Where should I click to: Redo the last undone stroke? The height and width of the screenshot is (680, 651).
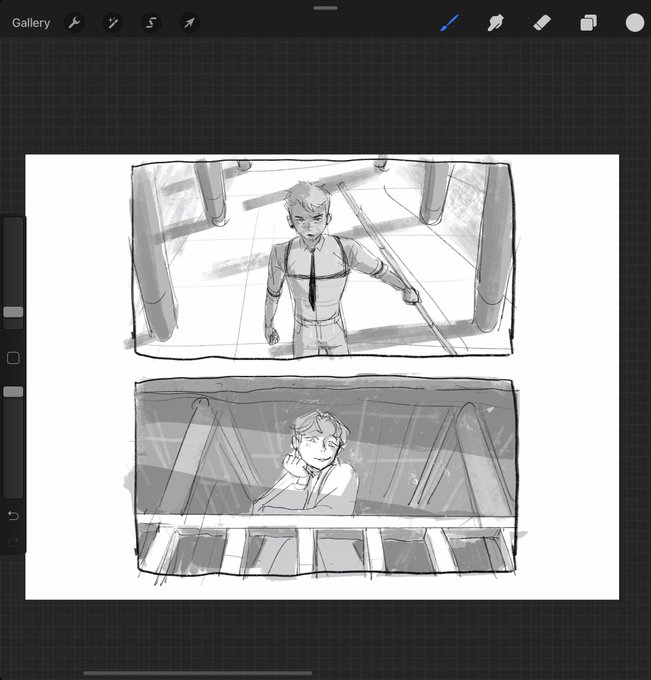click(13, 542)
